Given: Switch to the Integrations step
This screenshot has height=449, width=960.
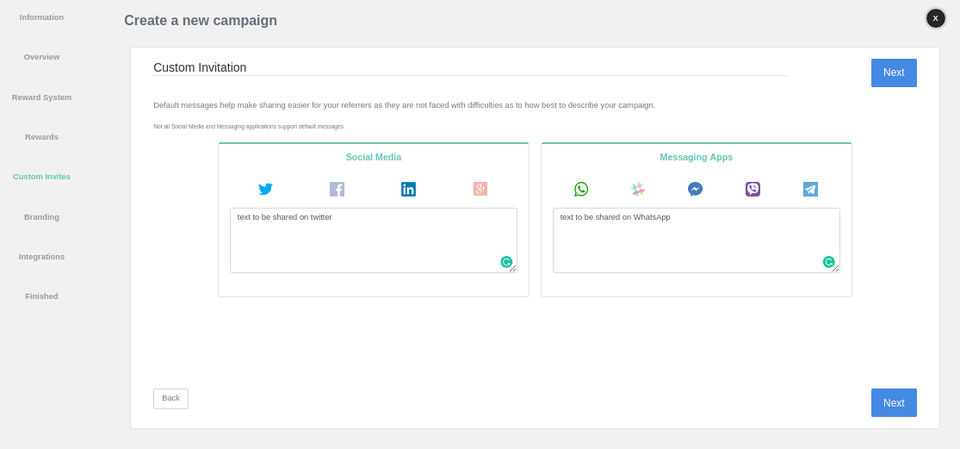Looking at the screenshot, I should [41, 257].
